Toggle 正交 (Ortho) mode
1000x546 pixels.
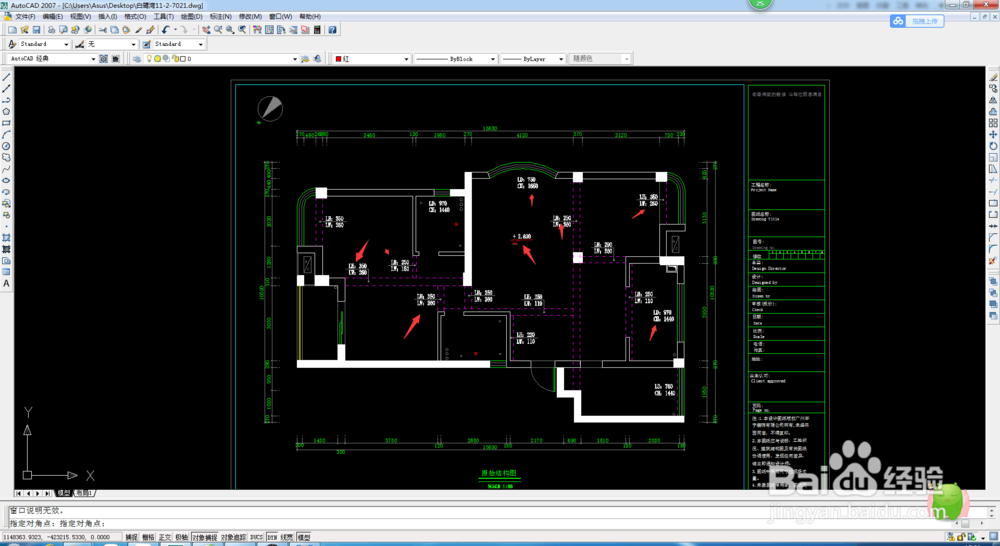click(165, 538)
